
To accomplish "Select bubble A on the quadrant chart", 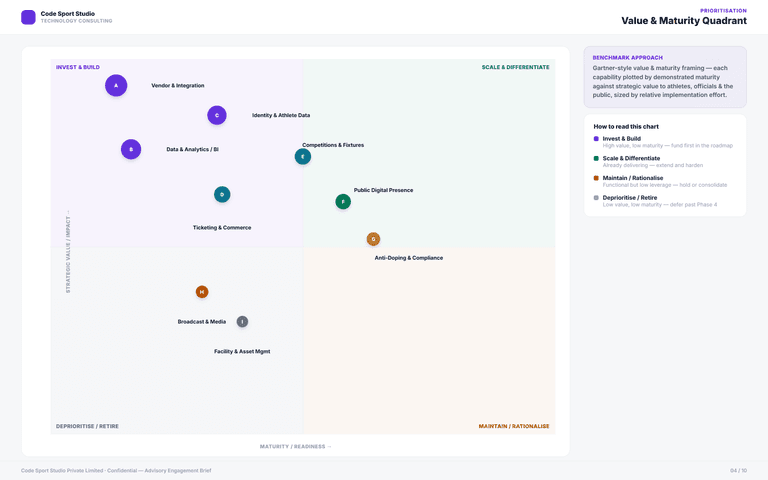I will [x=116, y=85].
